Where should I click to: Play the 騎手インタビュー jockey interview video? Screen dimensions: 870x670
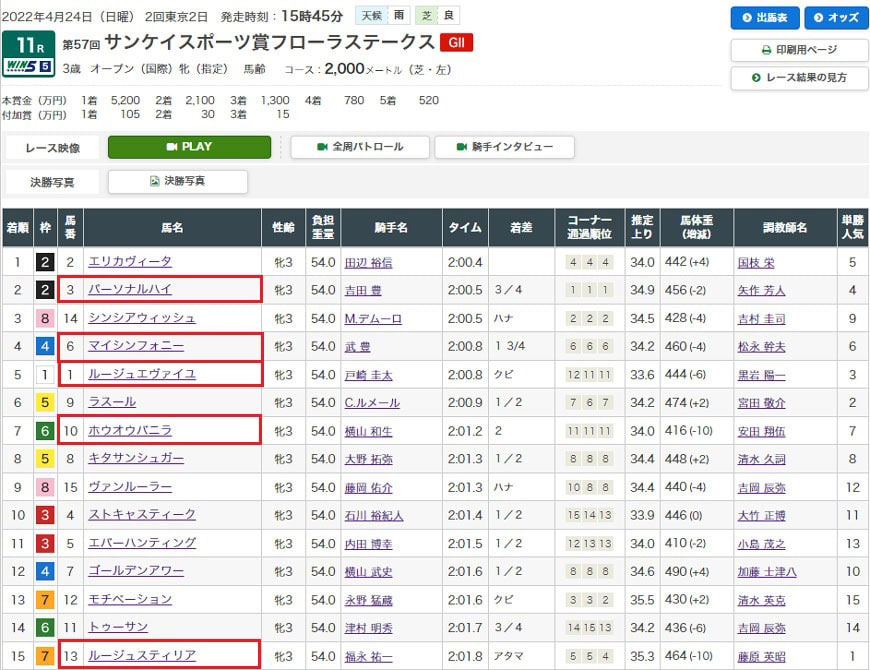click(x=504, y=147)
